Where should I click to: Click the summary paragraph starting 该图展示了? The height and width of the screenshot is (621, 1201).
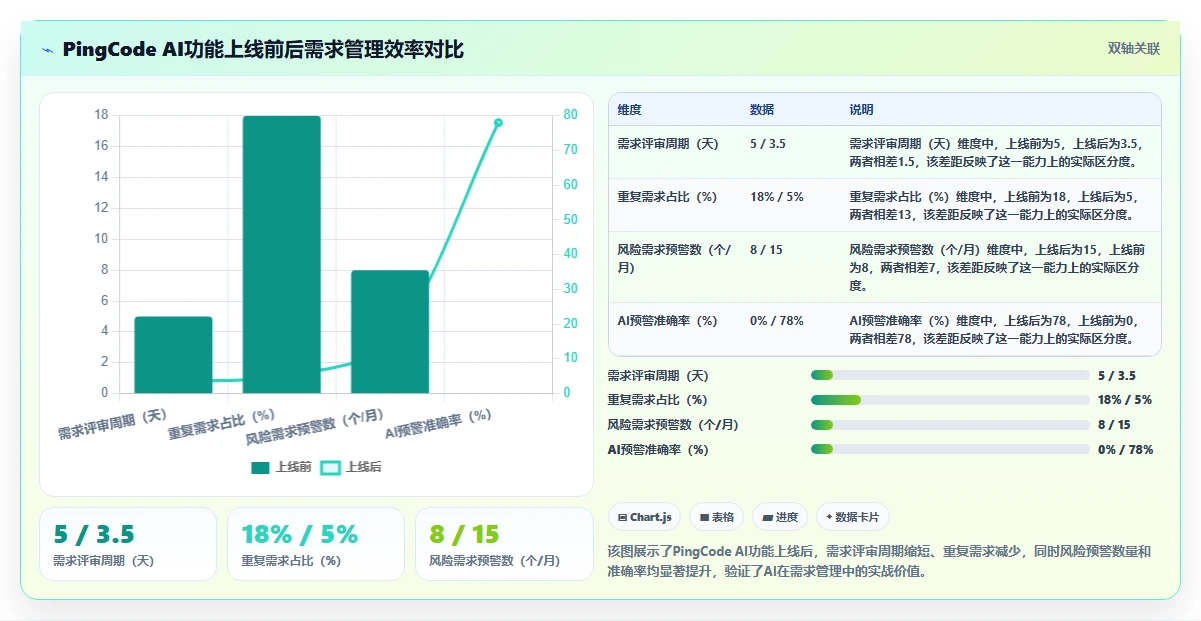tap(880, 561)
